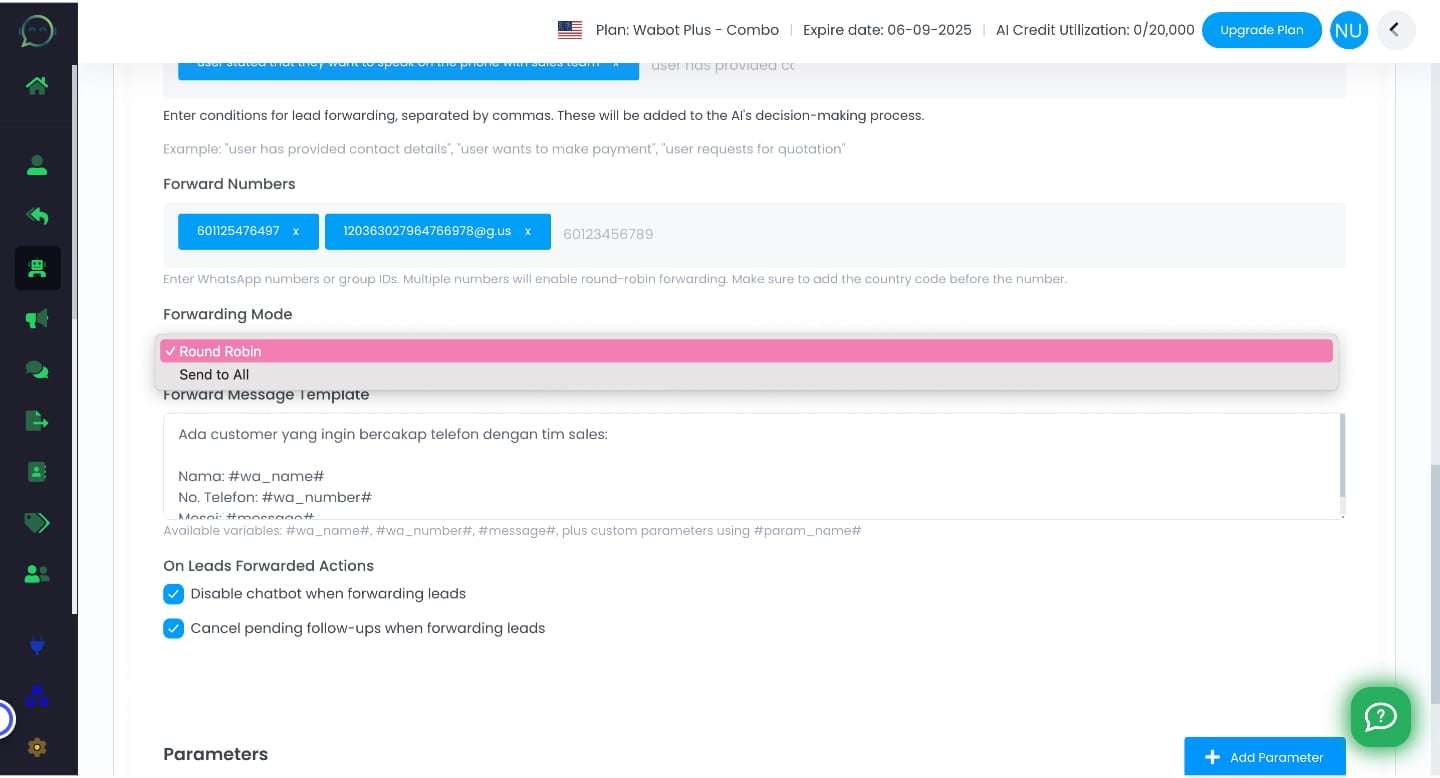This screenshot has height=778, width=1440.
Task: Remove the 601125476497 forward number chip
Action: pos(296,231)
